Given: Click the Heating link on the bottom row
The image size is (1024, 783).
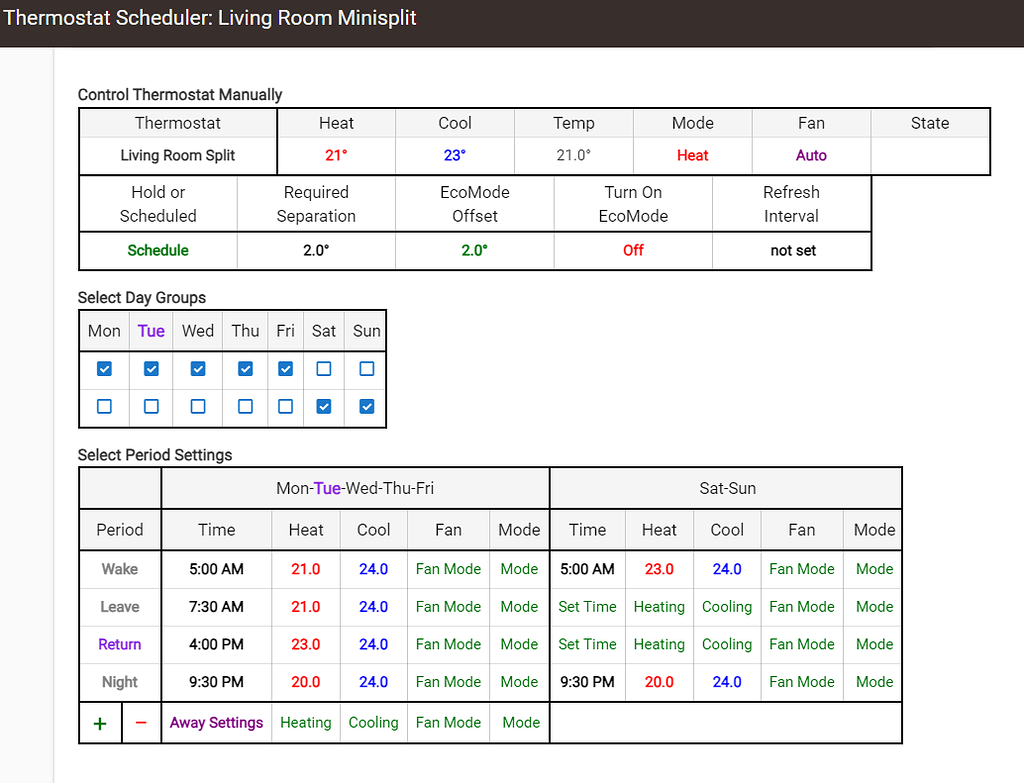Looking at the screenshot, I should (x=305, y=722).
